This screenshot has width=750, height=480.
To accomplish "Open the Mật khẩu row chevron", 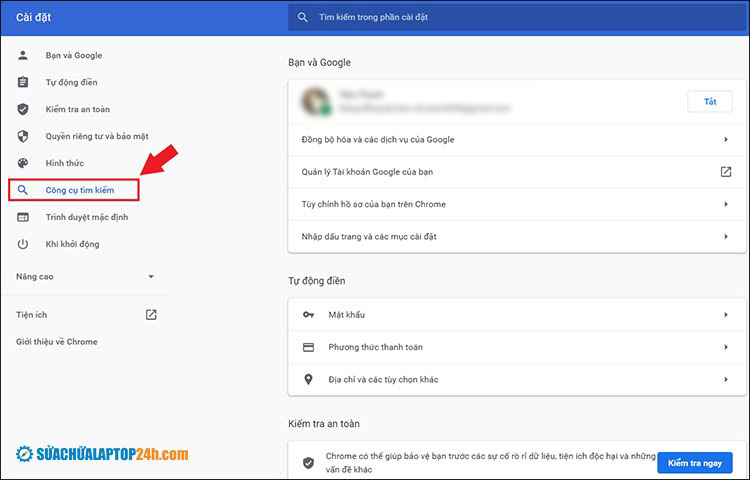I will click(x=726, y=315).
